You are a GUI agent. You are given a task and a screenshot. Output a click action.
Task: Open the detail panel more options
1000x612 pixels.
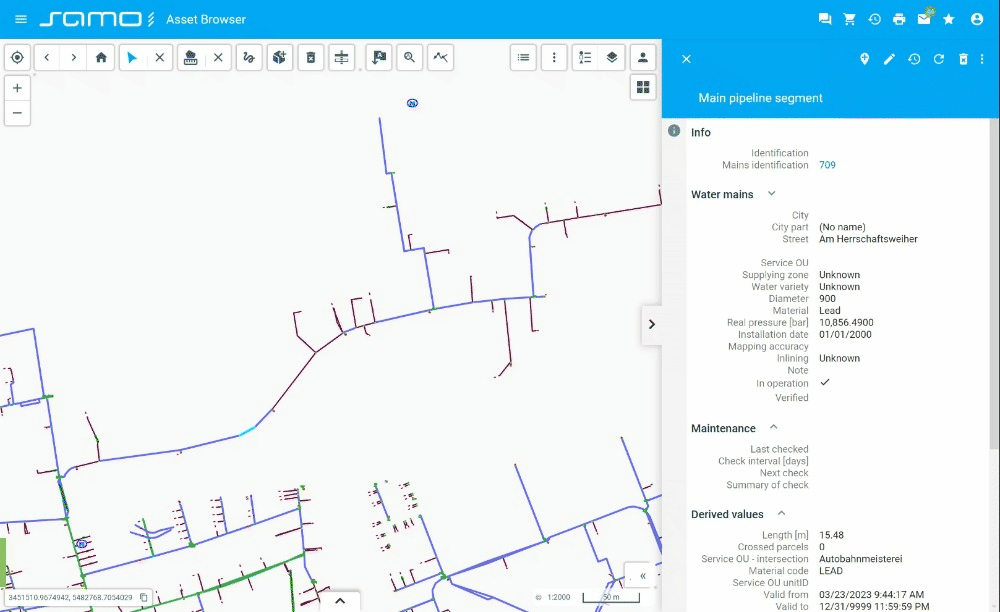982,59
